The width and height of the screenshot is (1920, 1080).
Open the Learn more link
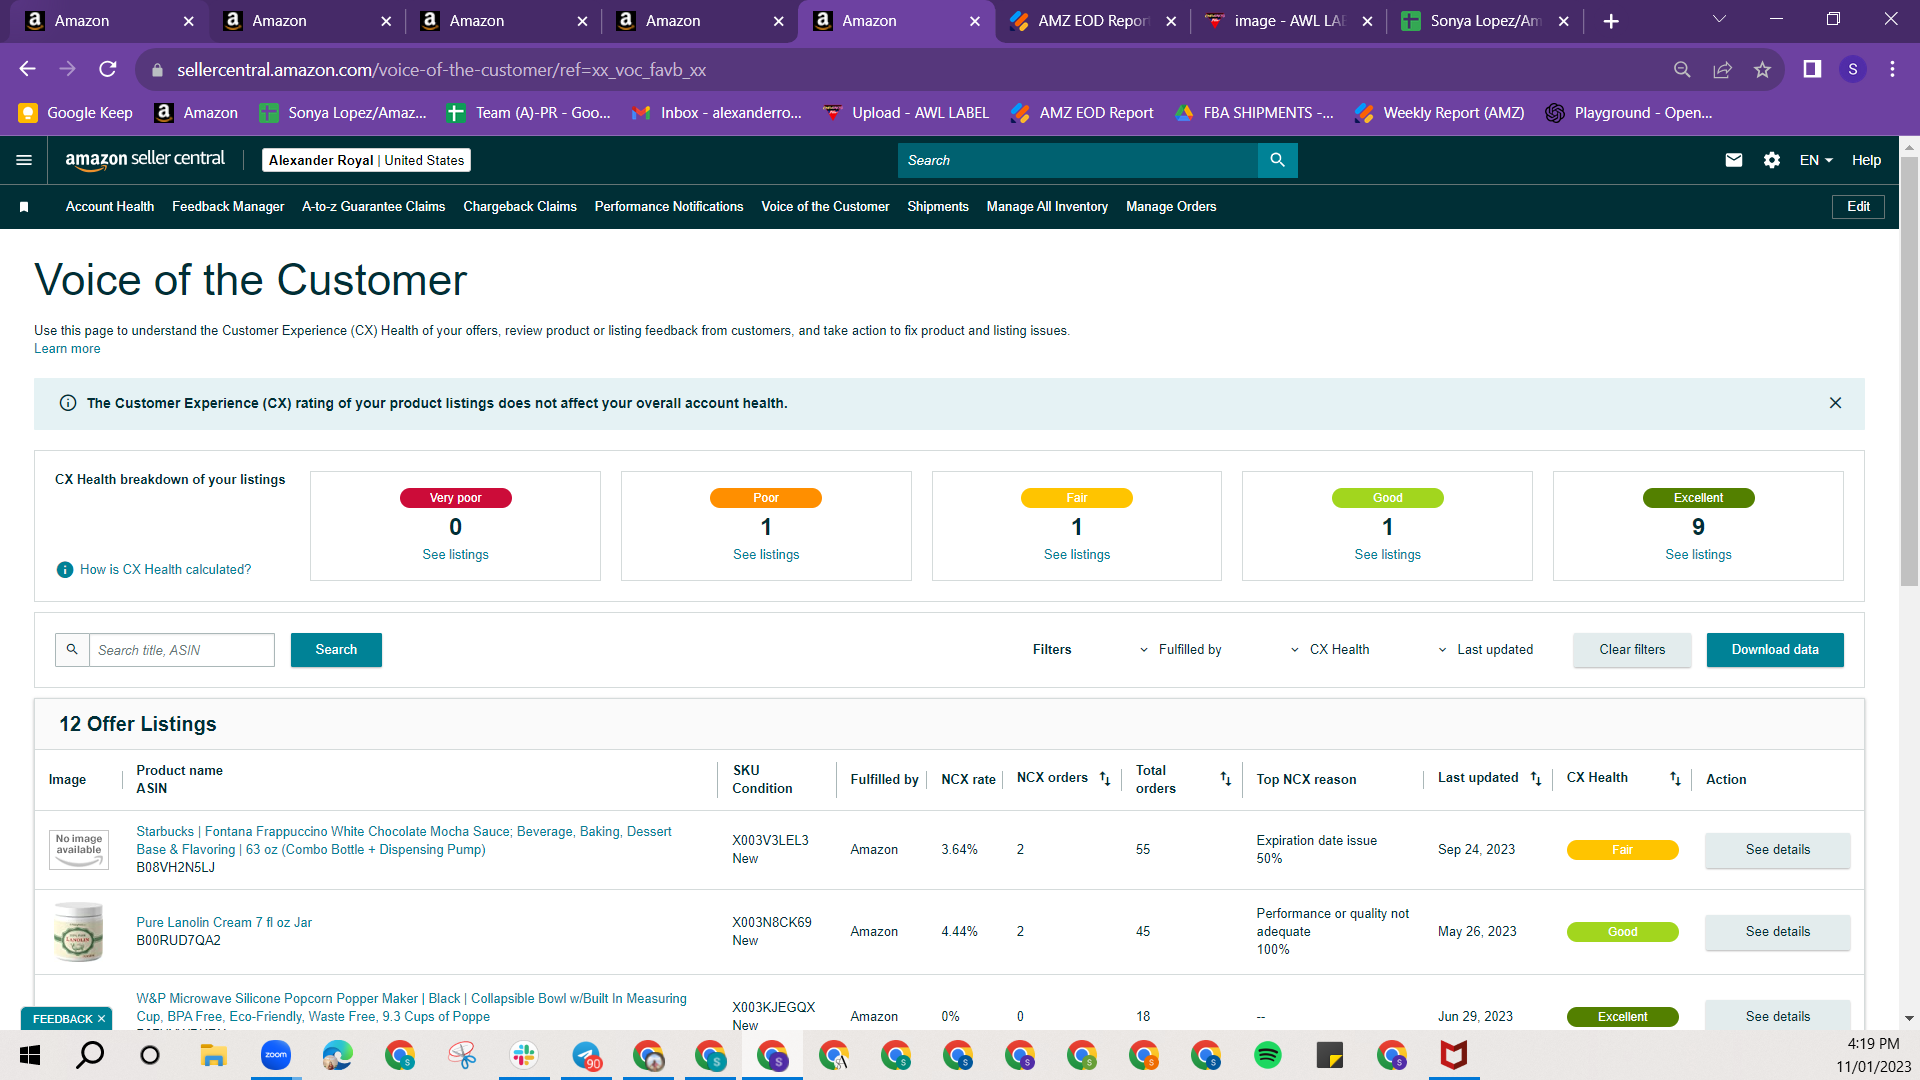67,349
